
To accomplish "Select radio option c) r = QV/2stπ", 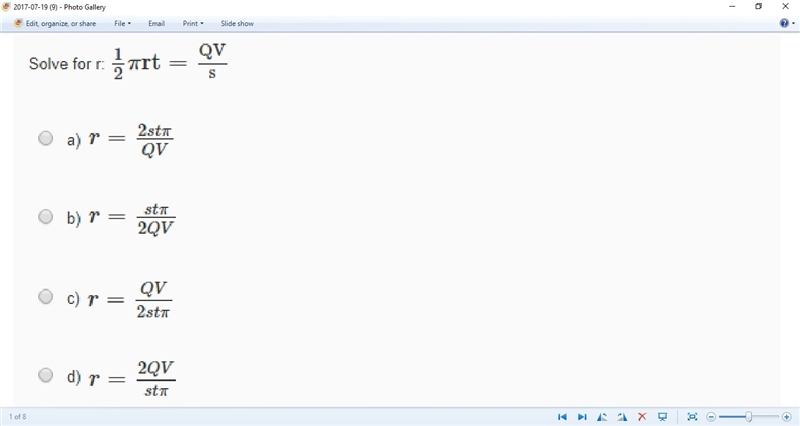I will (x=45, y=296).
